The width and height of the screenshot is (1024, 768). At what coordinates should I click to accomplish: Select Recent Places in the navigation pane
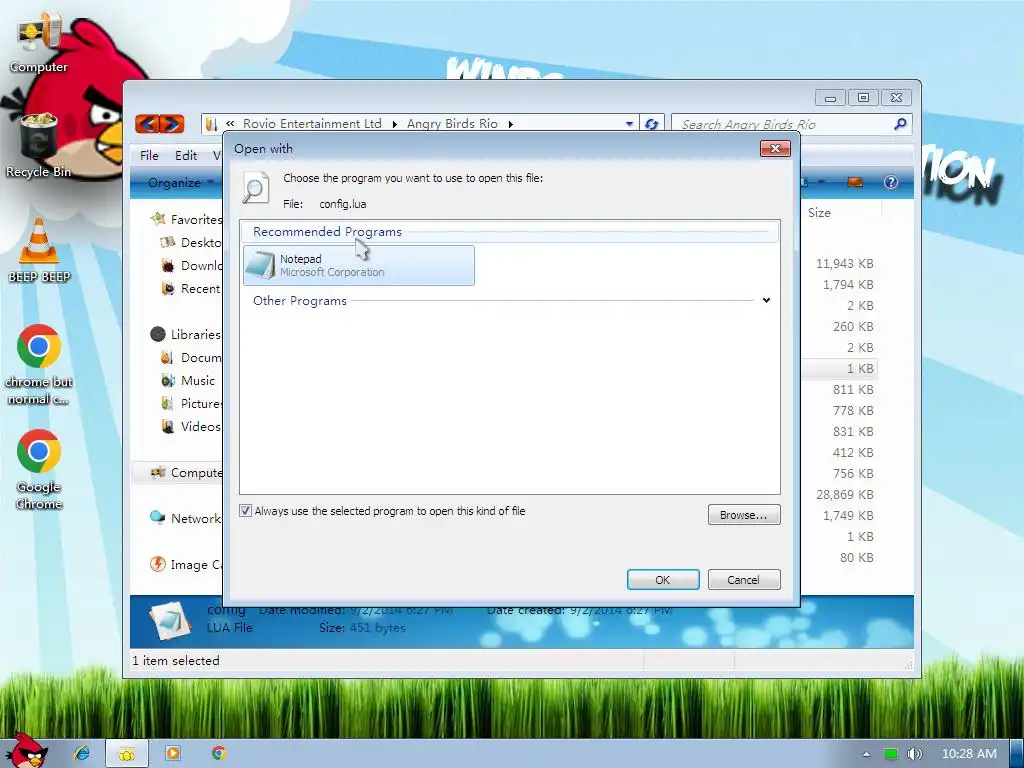(x=191, y=288)
